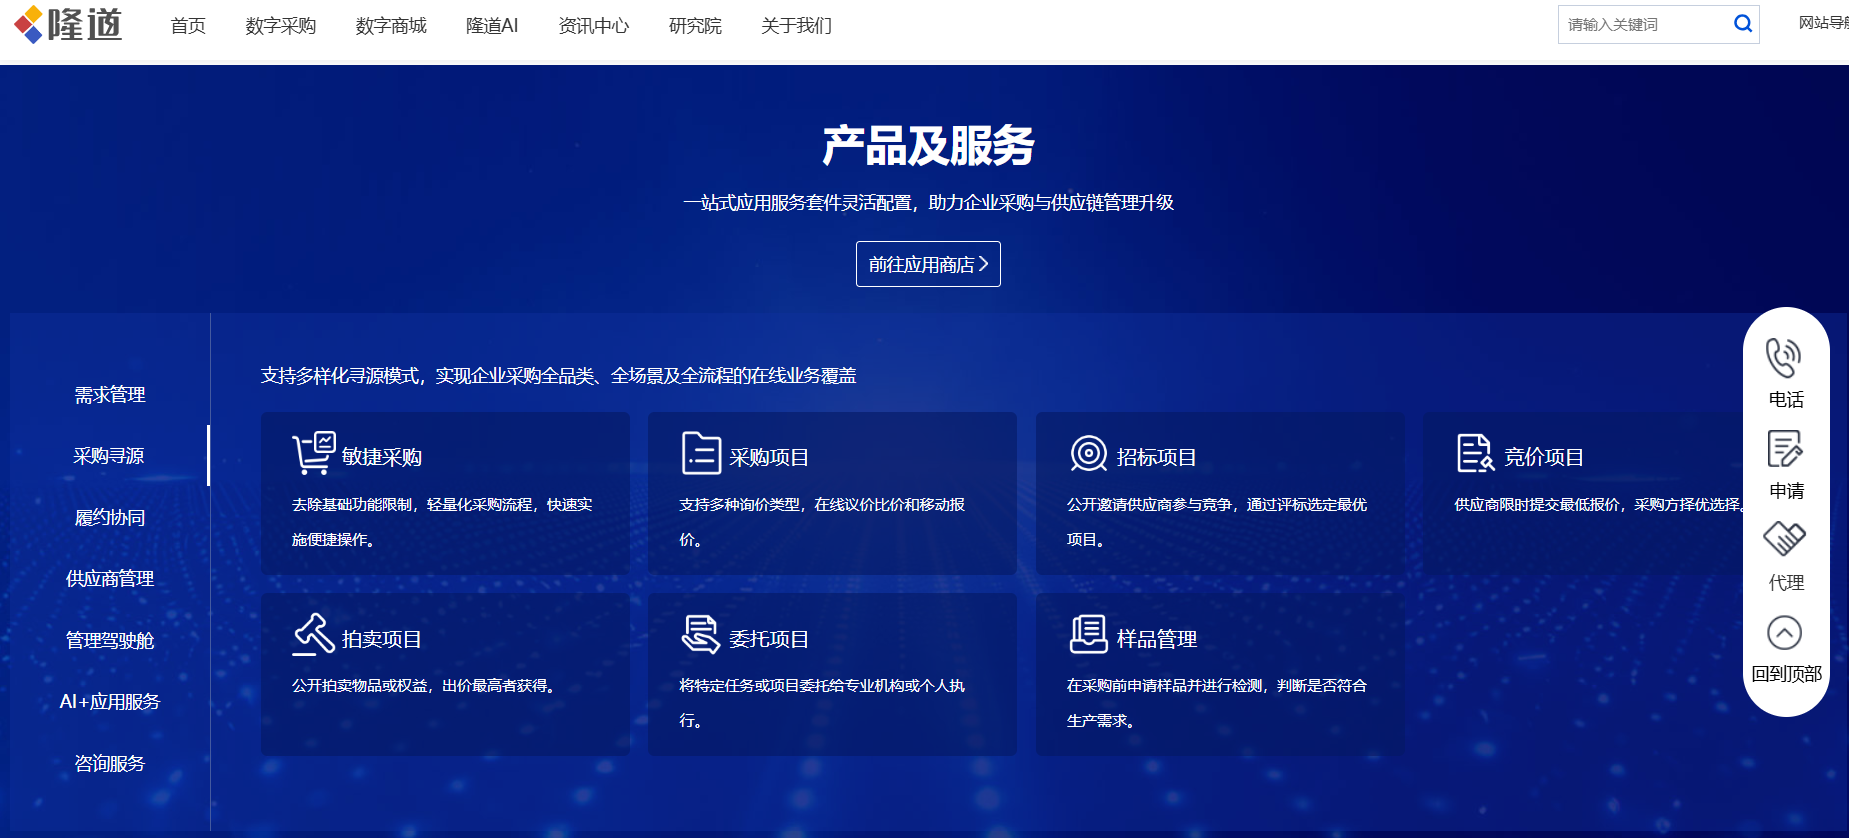This screenshot has width=1849, height=838.
Task: Open the 资讯中心 menu
Action: (594, 25)
